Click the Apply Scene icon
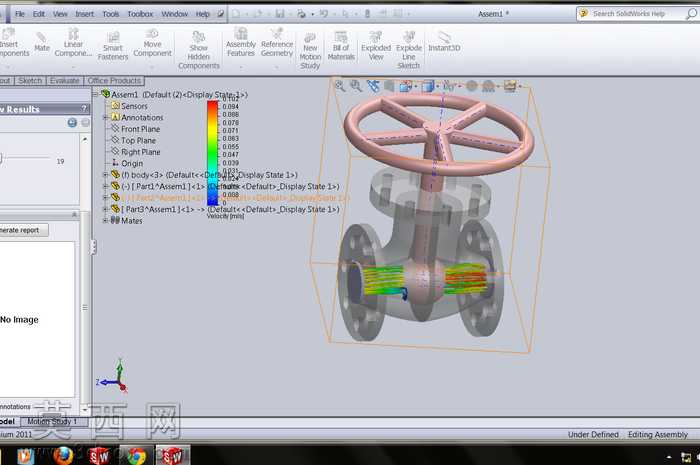Viewport: 700px width, 465px height. click(x=488, y=86)
